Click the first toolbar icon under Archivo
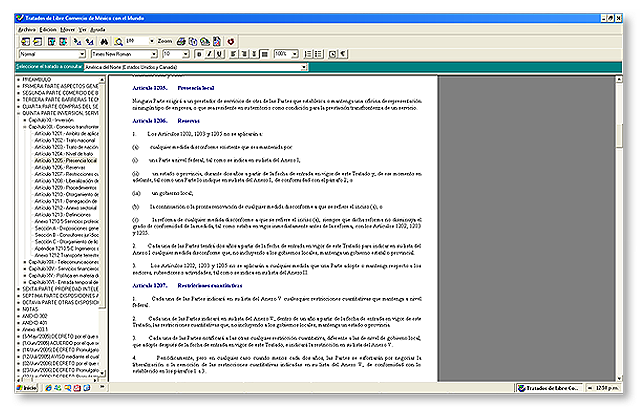Image resolution: width=640 pixels, height=413 pixels. click(25, 42)
